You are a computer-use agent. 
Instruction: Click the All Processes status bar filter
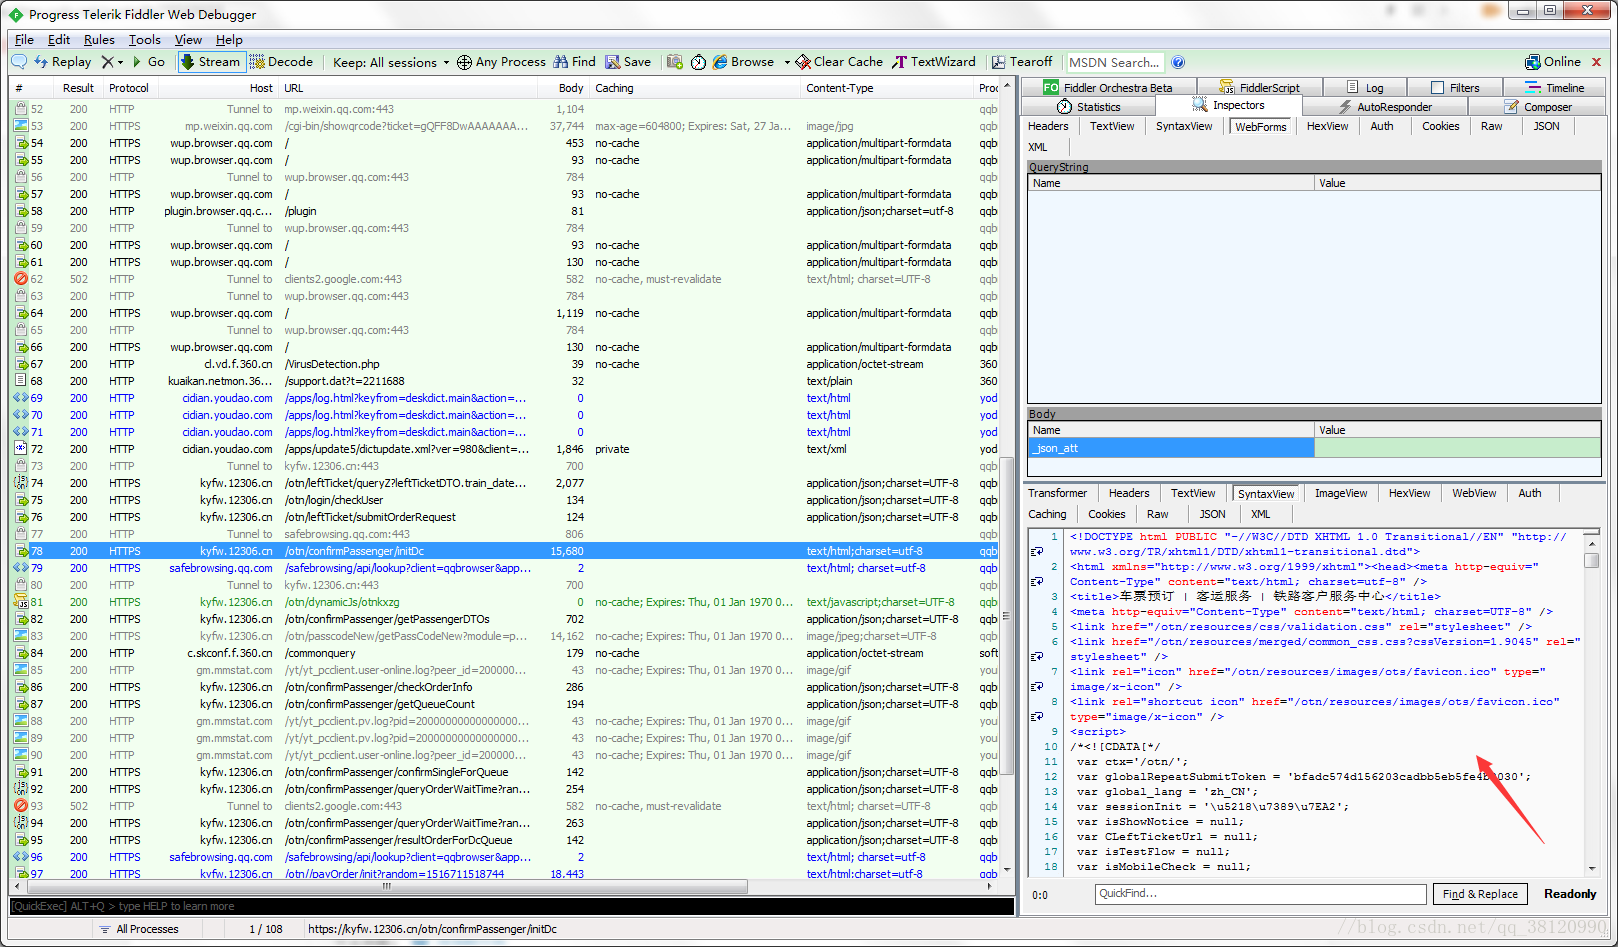(x=139, y=929)
